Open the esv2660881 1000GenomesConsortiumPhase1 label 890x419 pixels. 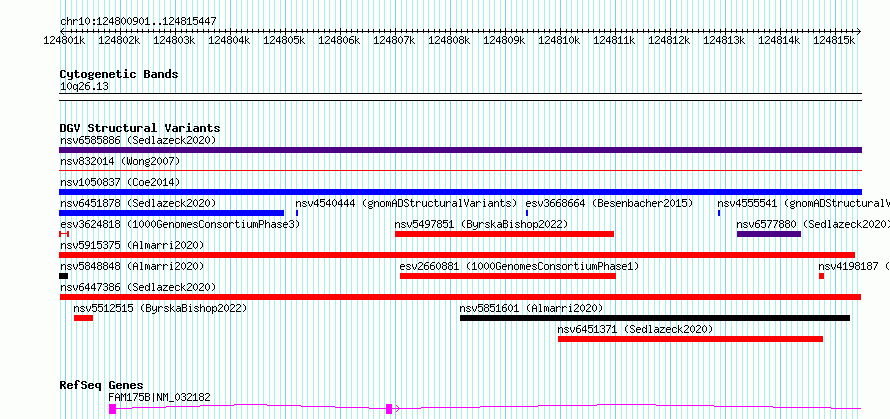(x=519, y=266)
